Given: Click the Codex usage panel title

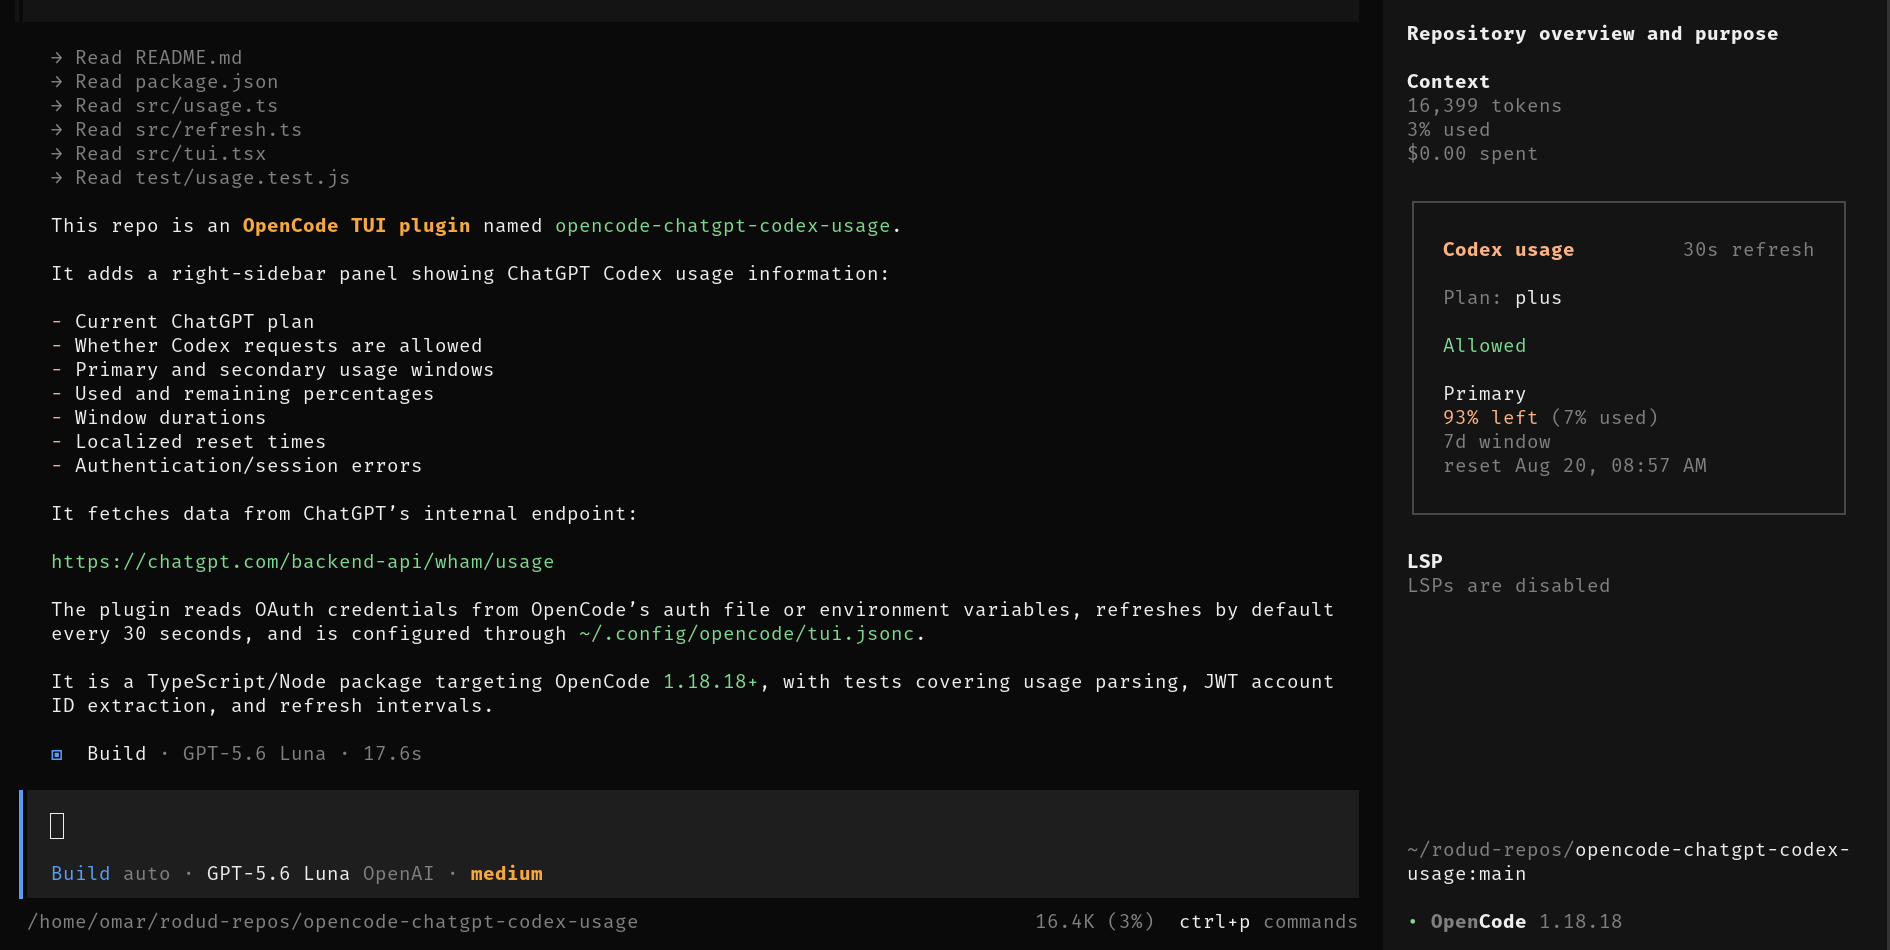Looking at the screenshot, I should pos(1508,250).
